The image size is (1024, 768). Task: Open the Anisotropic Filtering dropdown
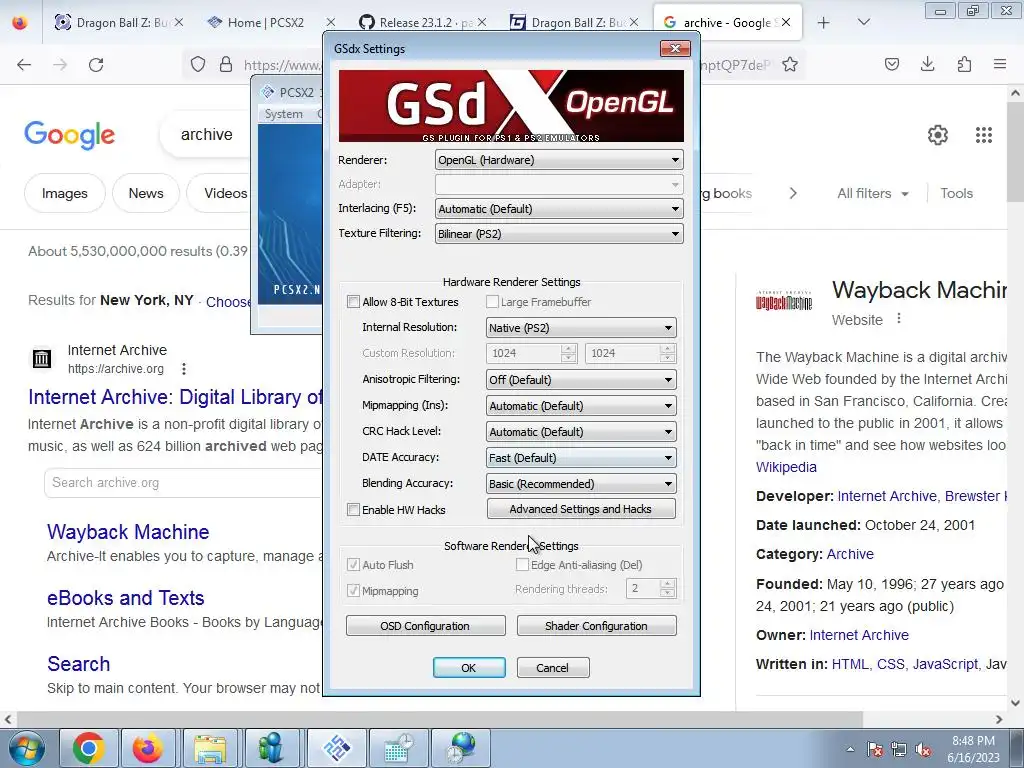(581, 379)
